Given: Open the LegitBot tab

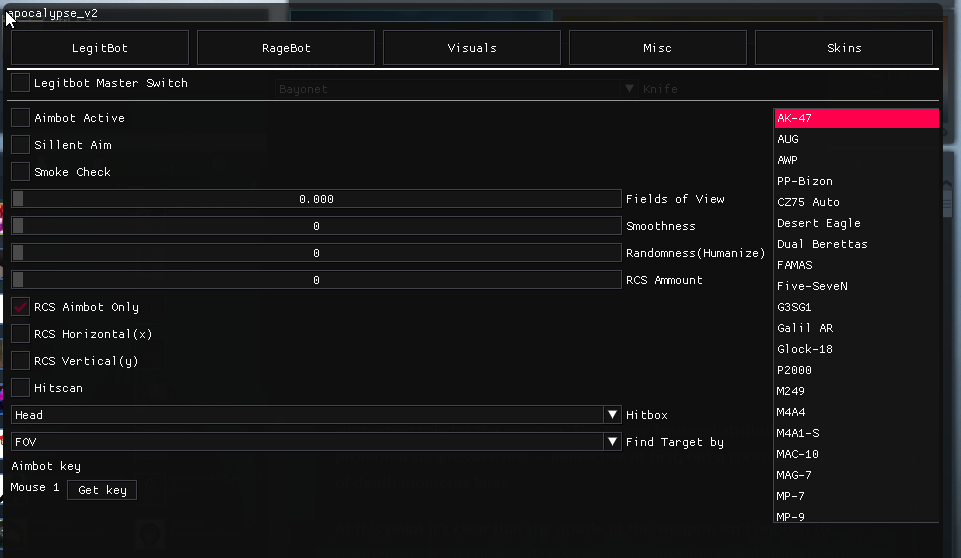Looking at the screenshot, I should click(100, 48).
